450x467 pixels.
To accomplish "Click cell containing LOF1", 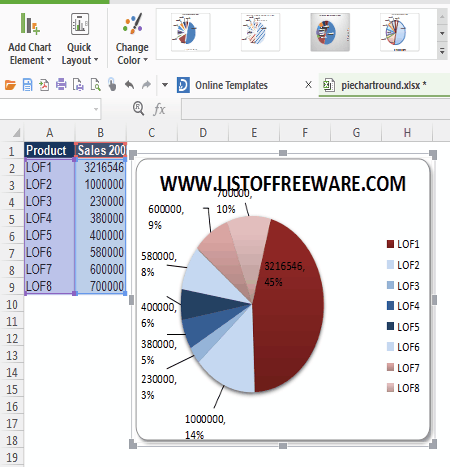I will [49, 167].
